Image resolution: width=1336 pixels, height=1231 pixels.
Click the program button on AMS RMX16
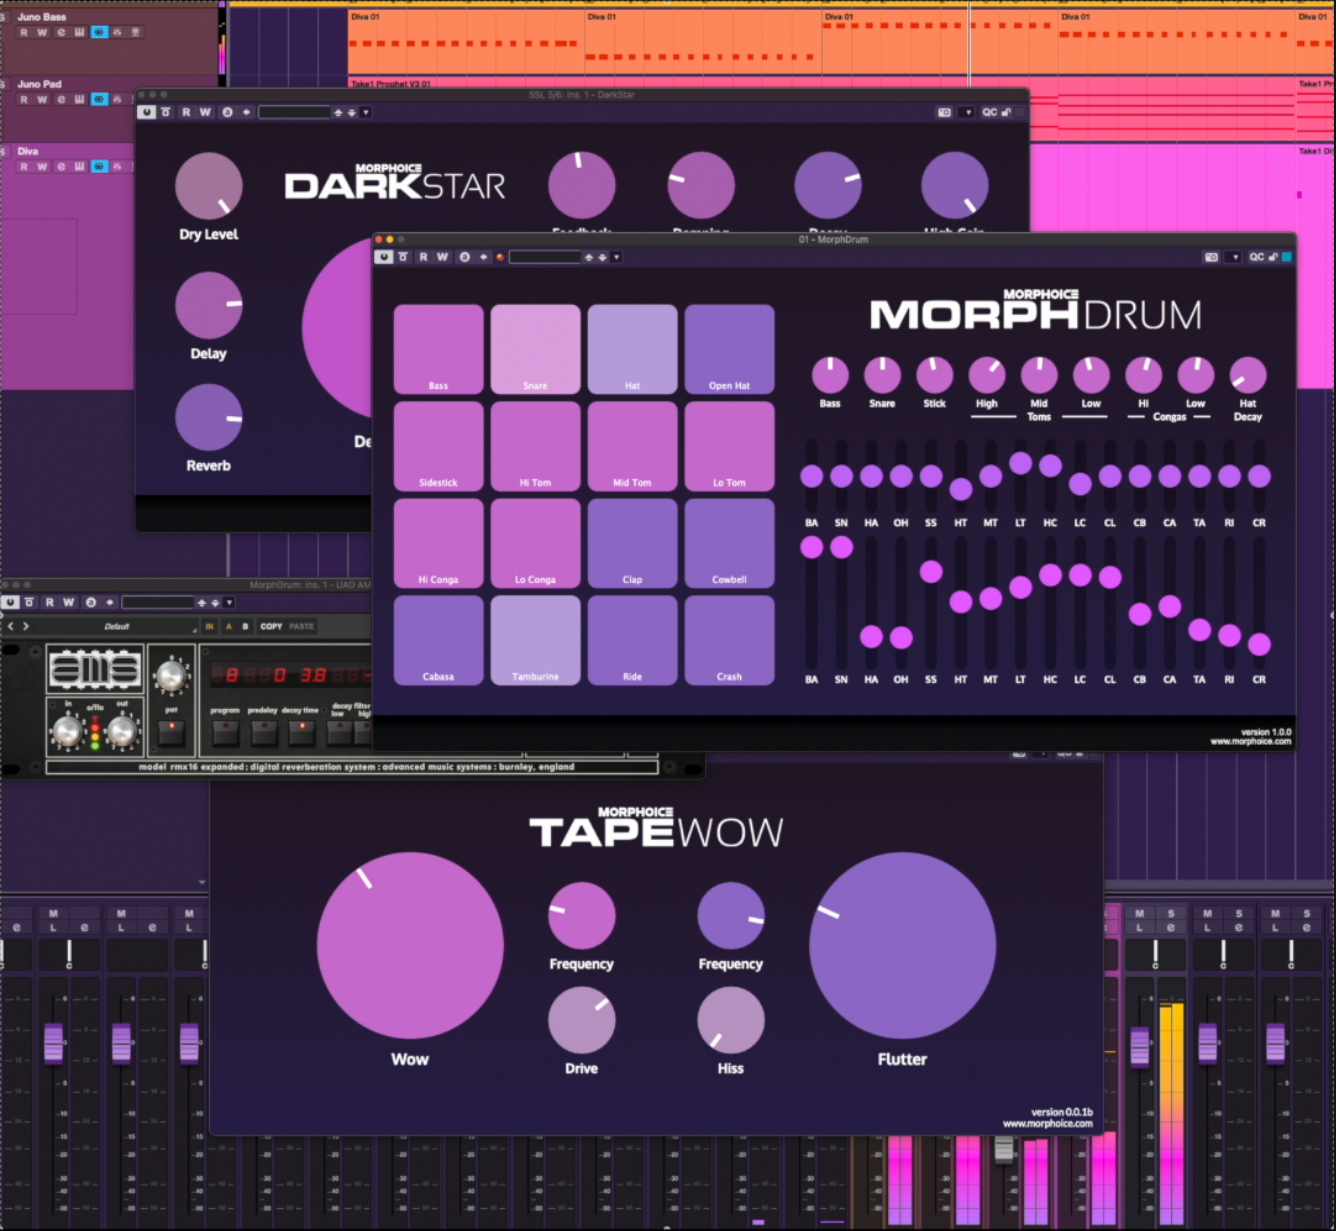click(x=225, y=732)
